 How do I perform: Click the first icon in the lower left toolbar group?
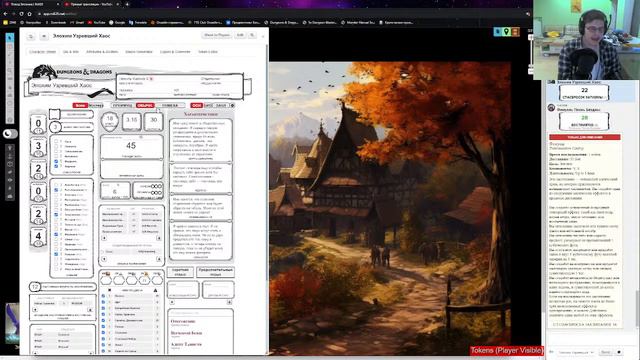point(10,148)
